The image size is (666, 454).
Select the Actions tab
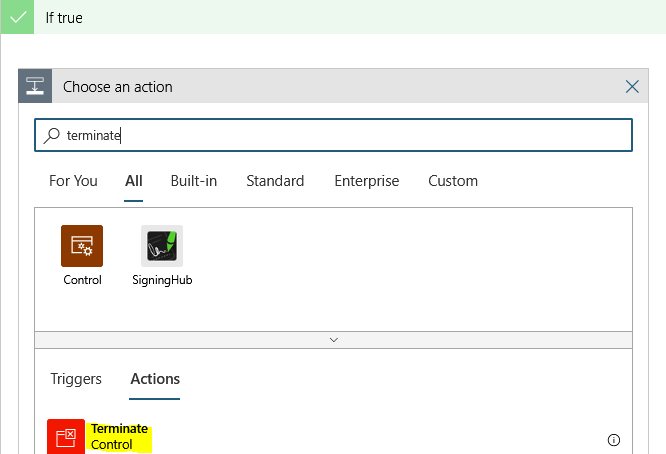coord(155,379)
